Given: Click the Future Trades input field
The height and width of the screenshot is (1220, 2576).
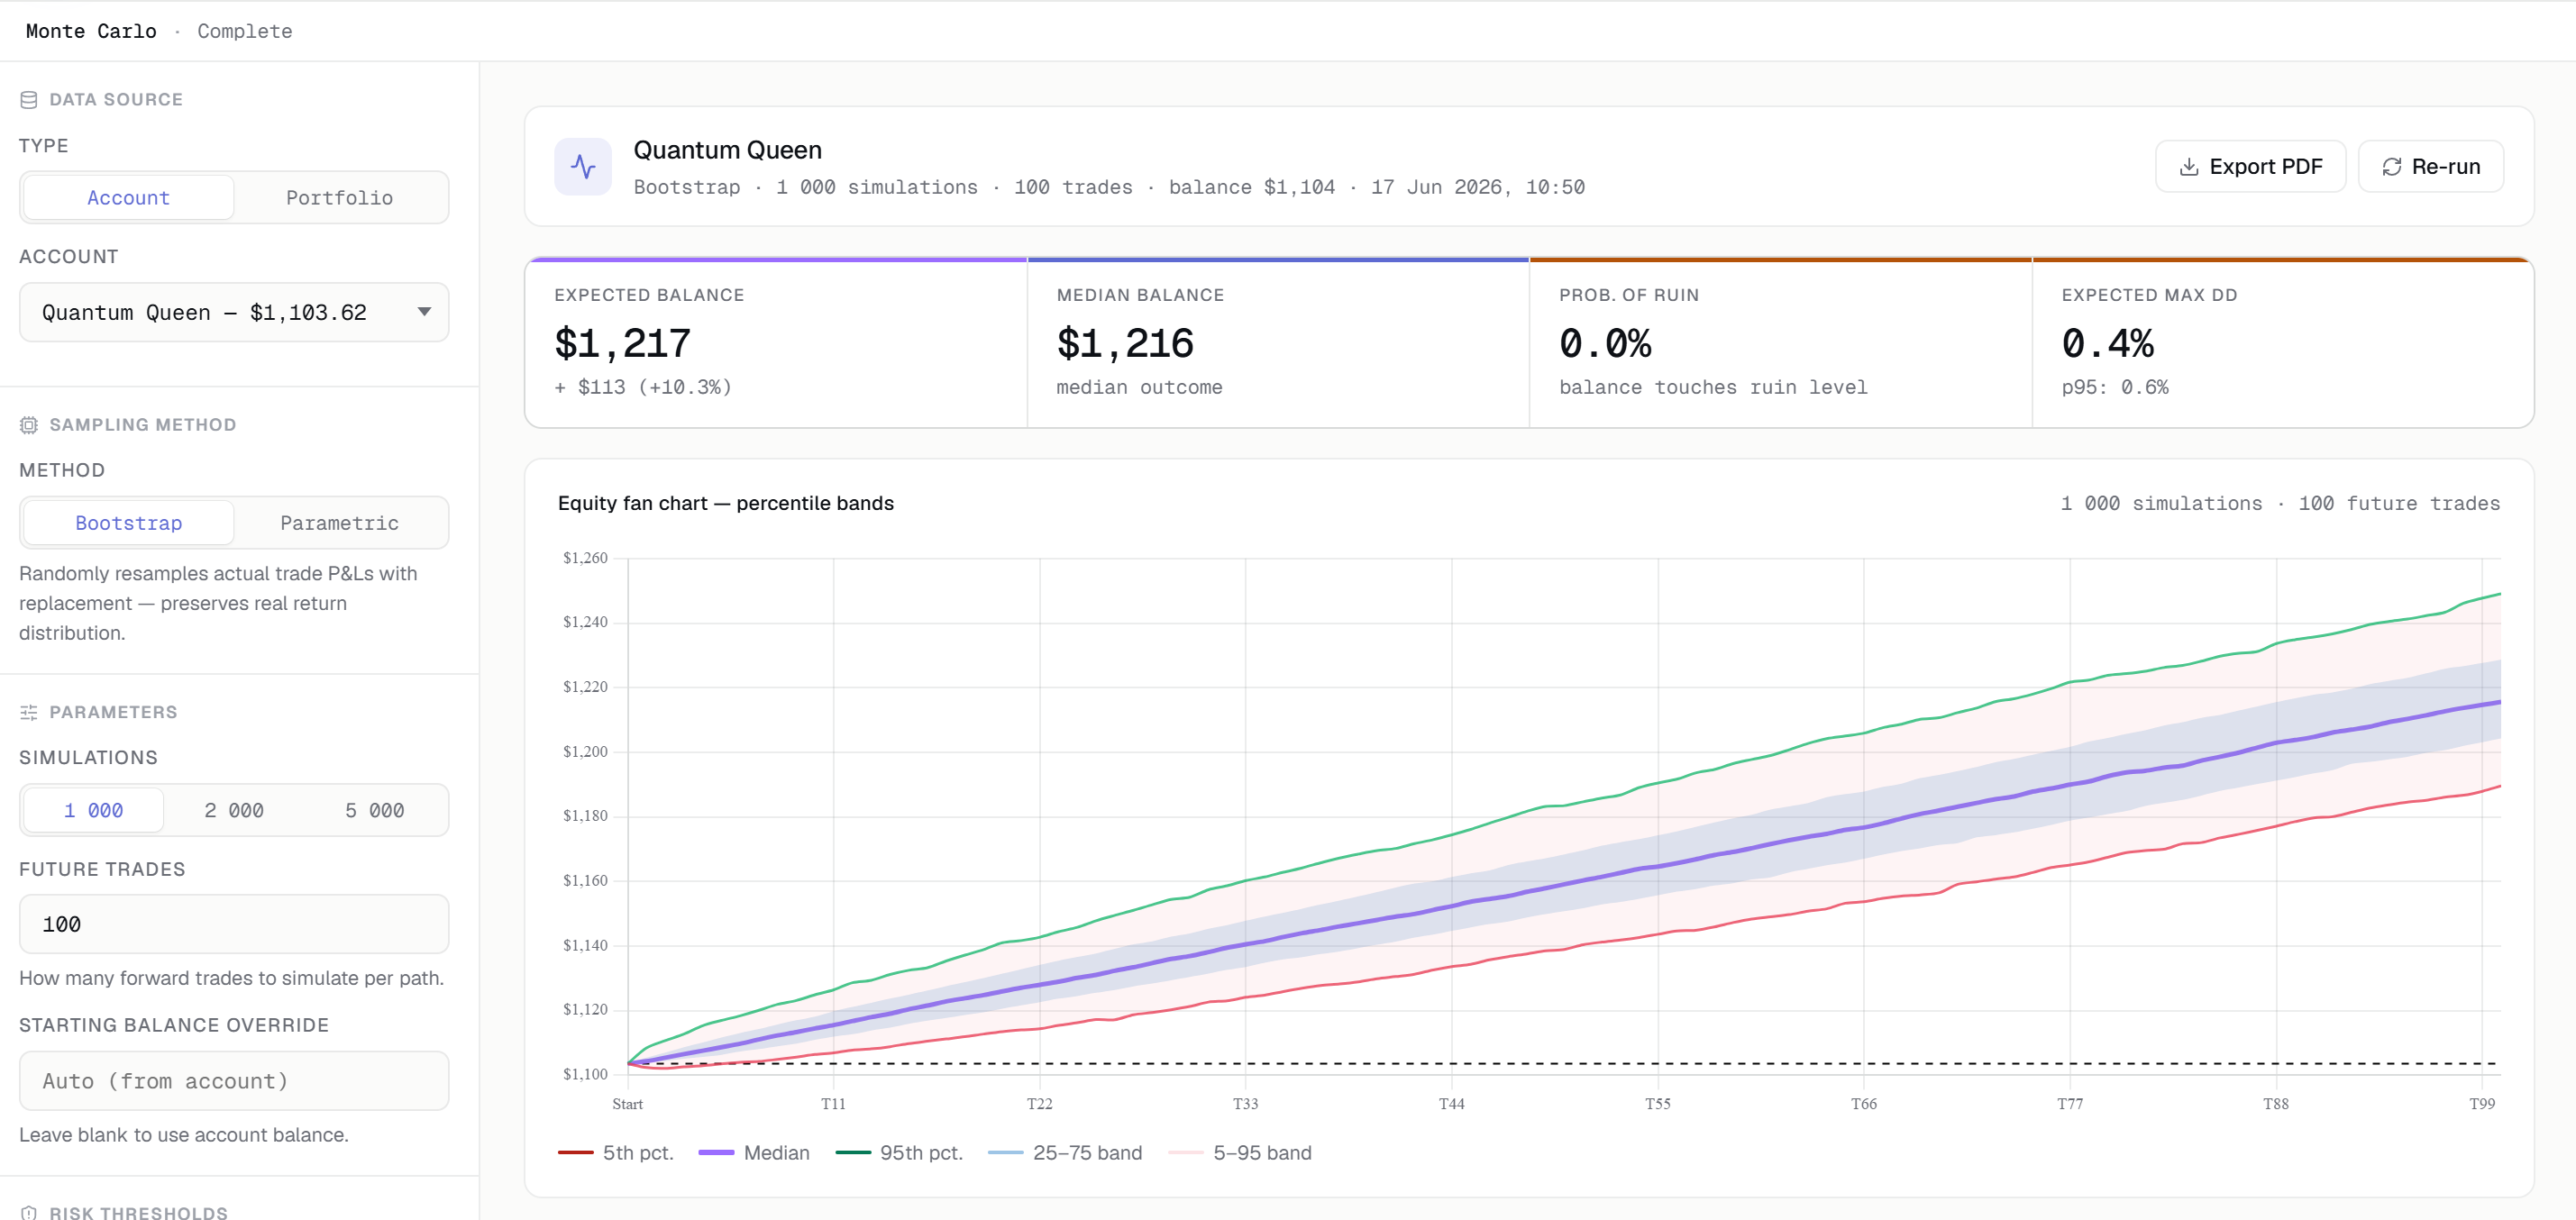Looking at the screenshot, I should (234, 924).
